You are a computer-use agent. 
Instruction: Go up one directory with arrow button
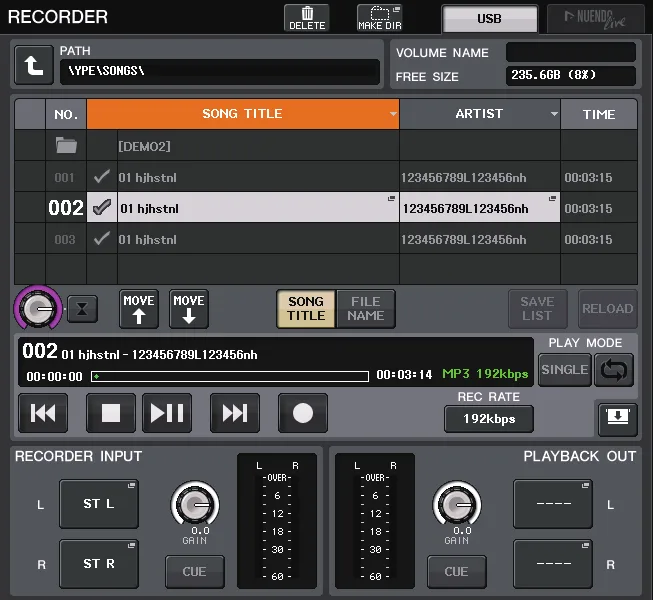pos(34,65)
